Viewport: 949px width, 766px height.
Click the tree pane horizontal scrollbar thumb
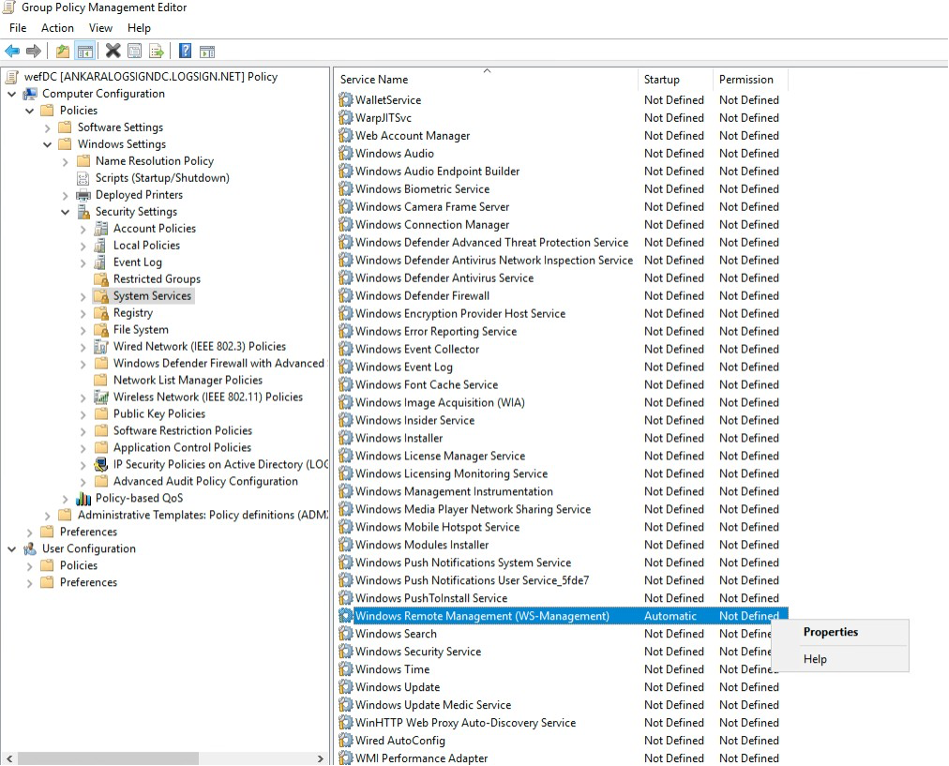tap(108, 758)
